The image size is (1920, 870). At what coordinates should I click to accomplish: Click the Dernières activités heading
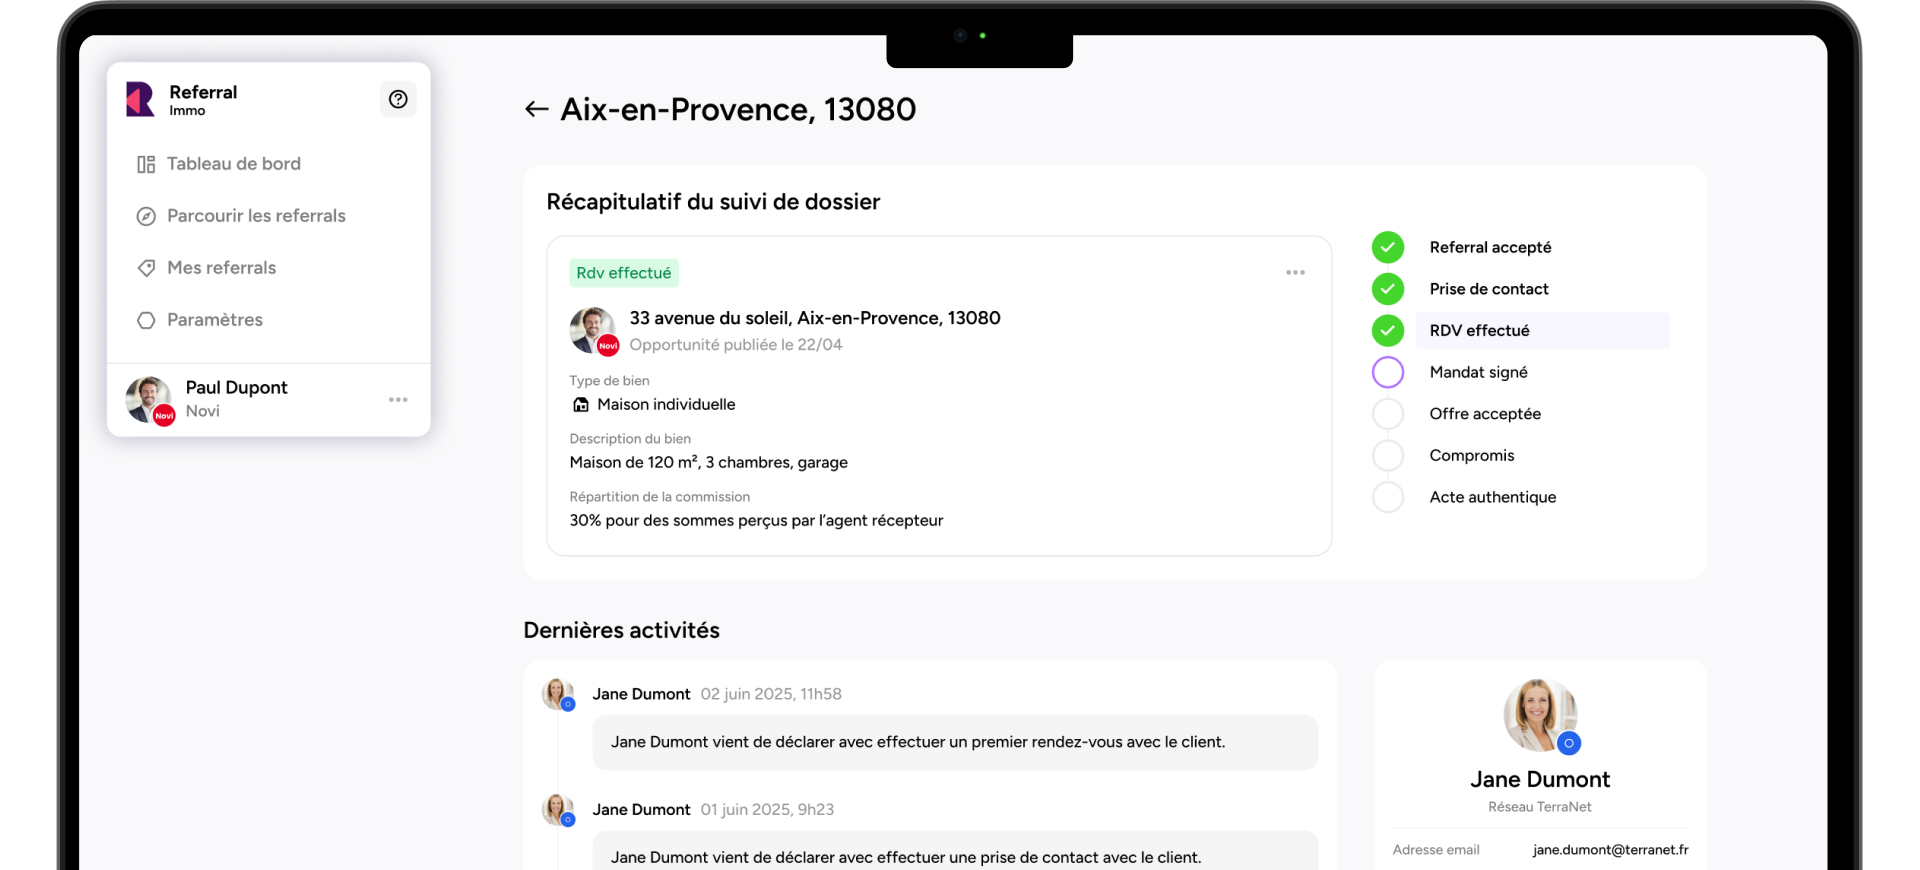click(x=622, y=630)
